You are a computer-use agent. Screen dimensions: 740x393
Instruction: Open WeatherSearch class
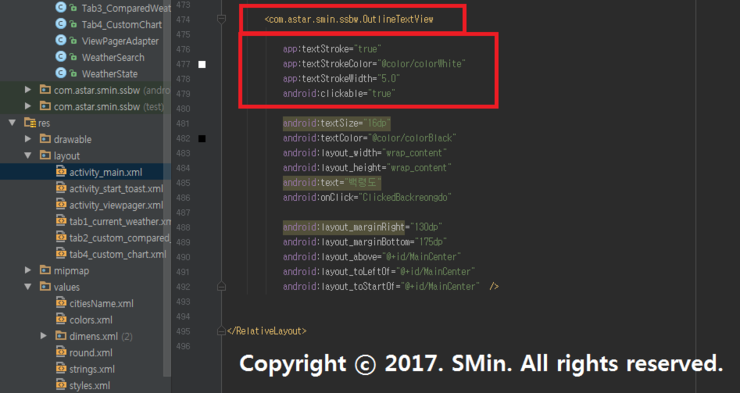tap(113, 58)
